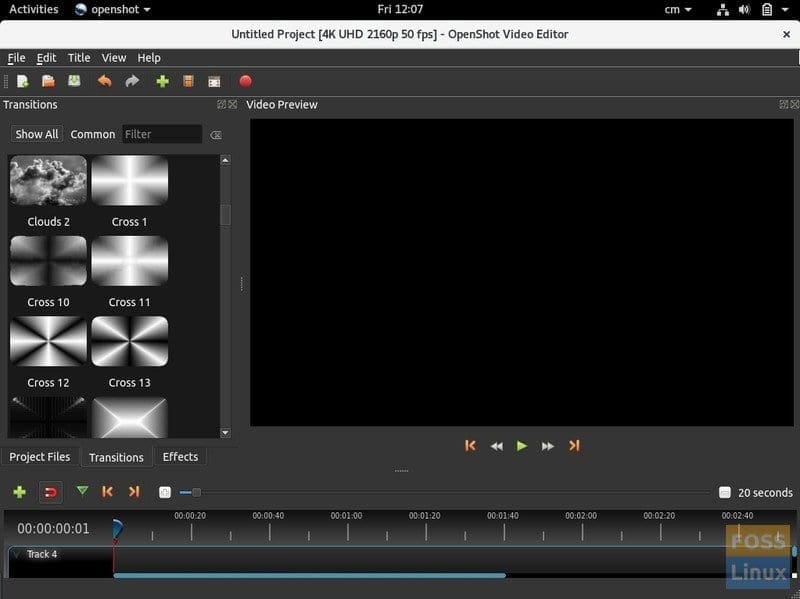
Task: Click the Fast Forward playback button
Action: [x=547, y=446]
